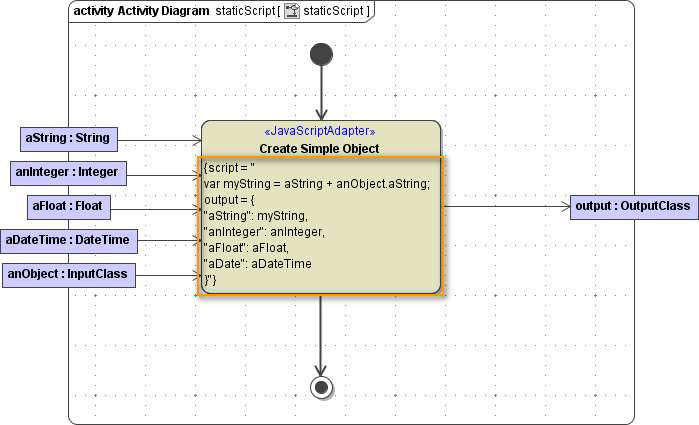The image size is (699, 425).
Task: Select the control flow arrow above final node
Action: pyautogui.click(x=321, y=335)
